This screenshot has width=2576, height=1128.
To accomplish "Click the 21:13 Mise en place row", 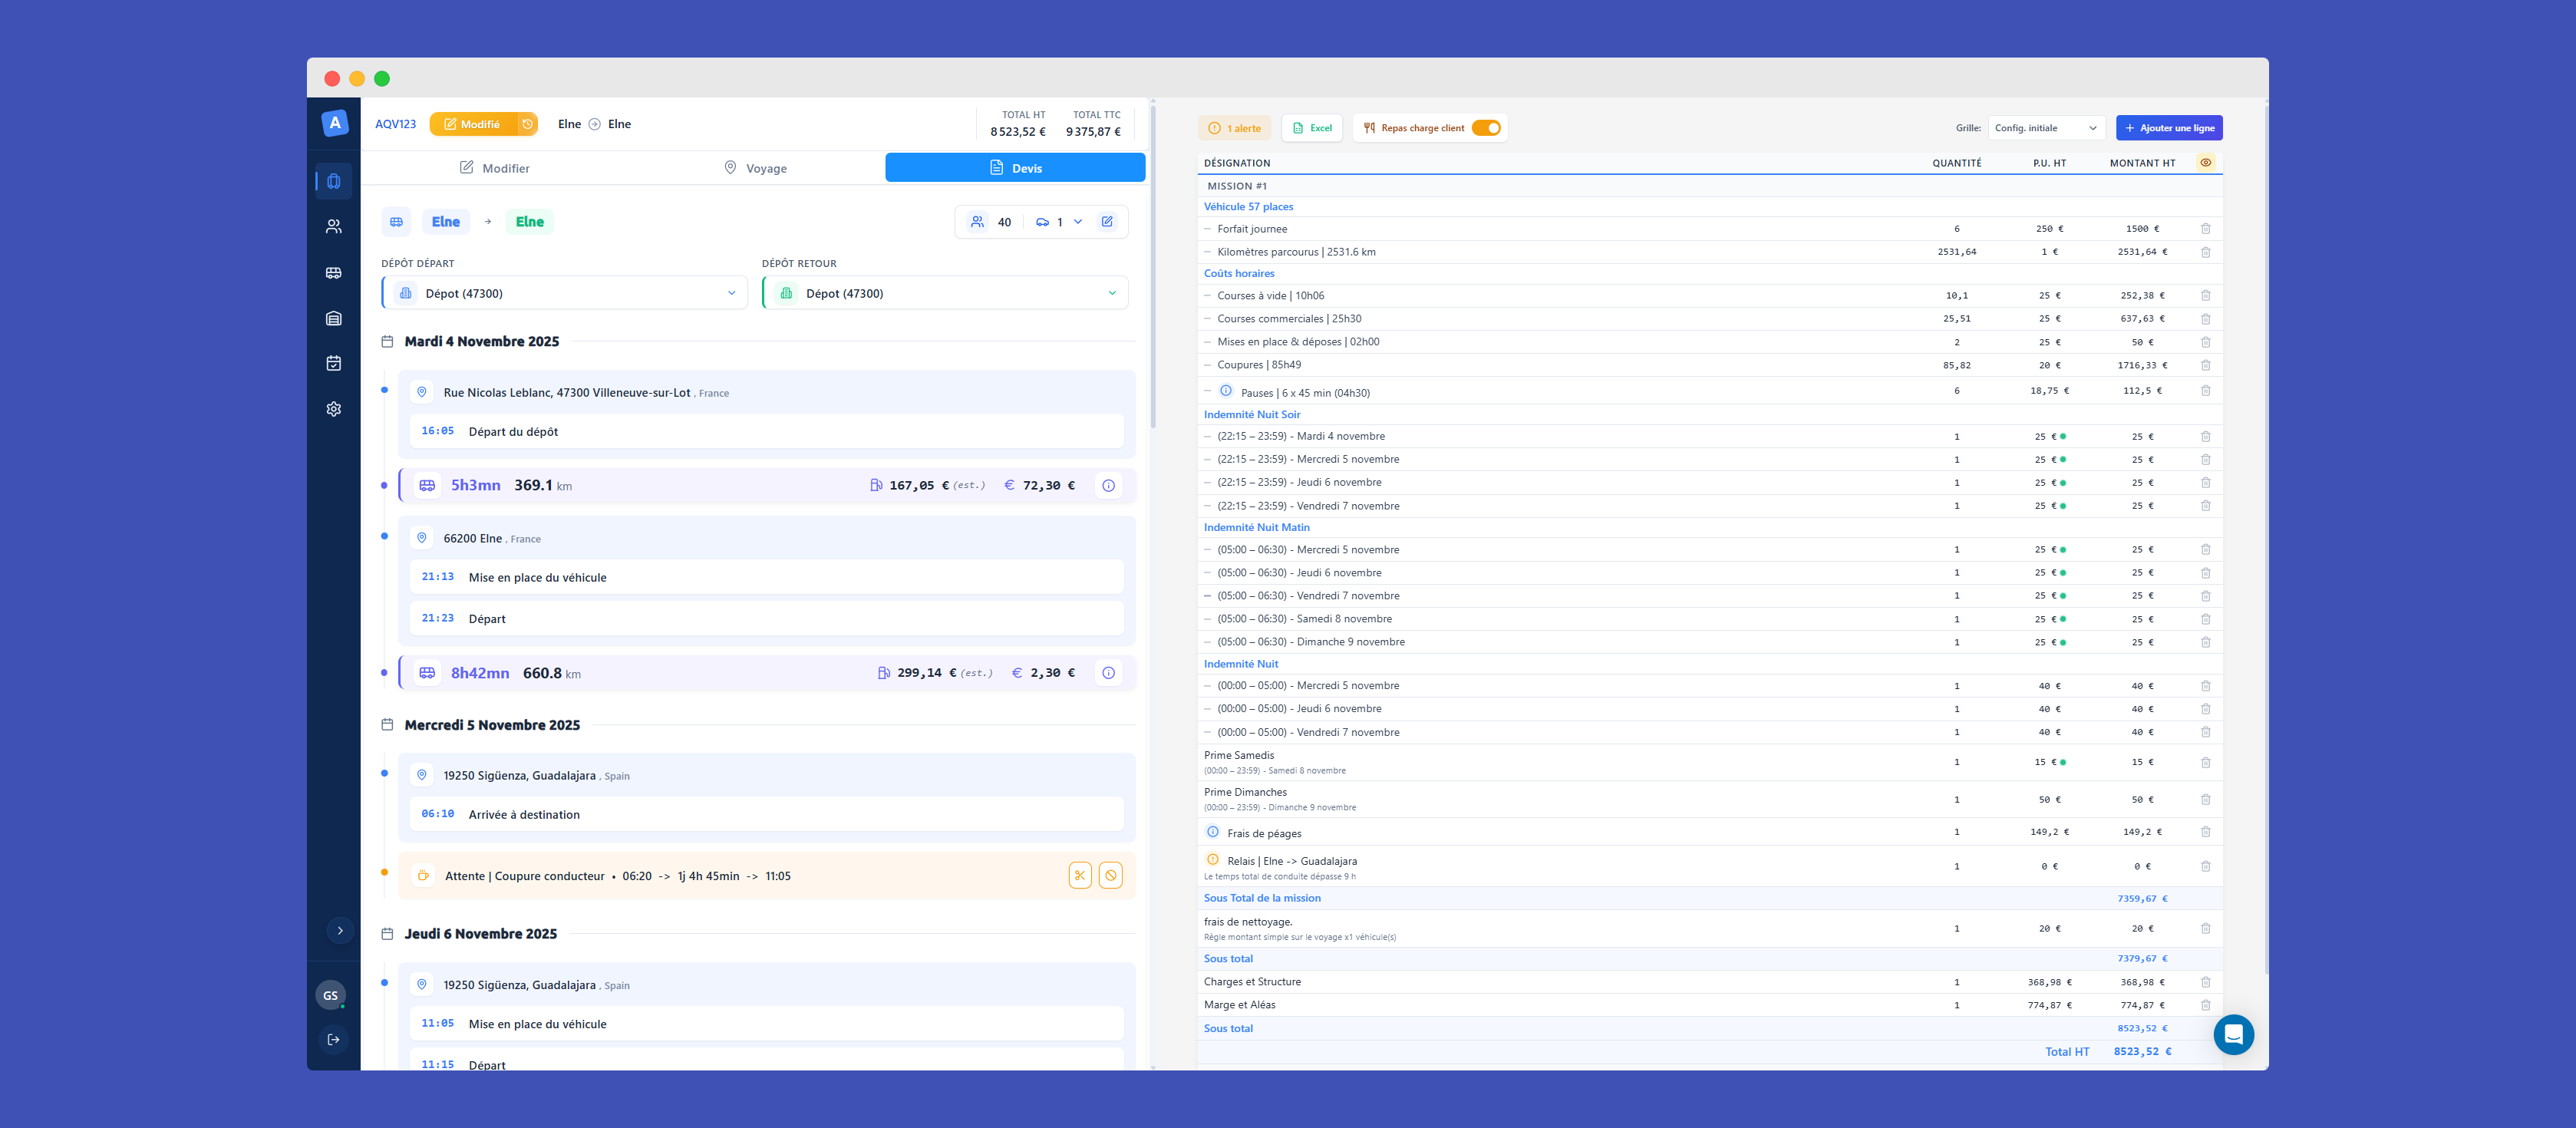I will [766, 577].
